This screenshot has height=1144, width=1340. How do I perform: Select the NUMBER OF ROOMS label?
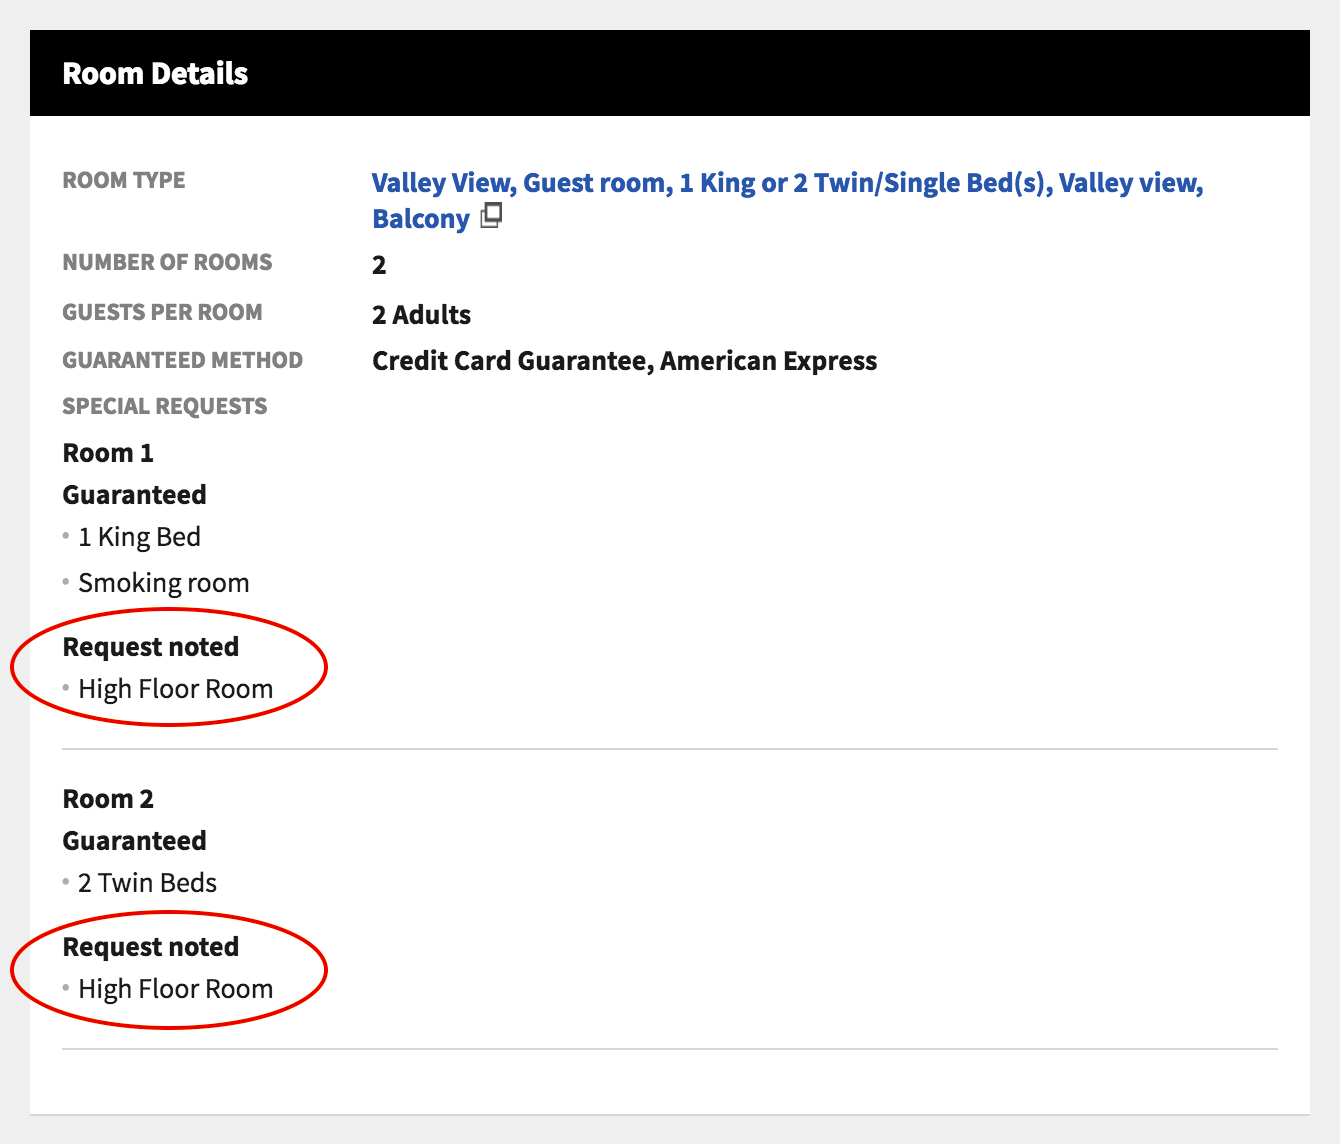click(x=167, y=262)
